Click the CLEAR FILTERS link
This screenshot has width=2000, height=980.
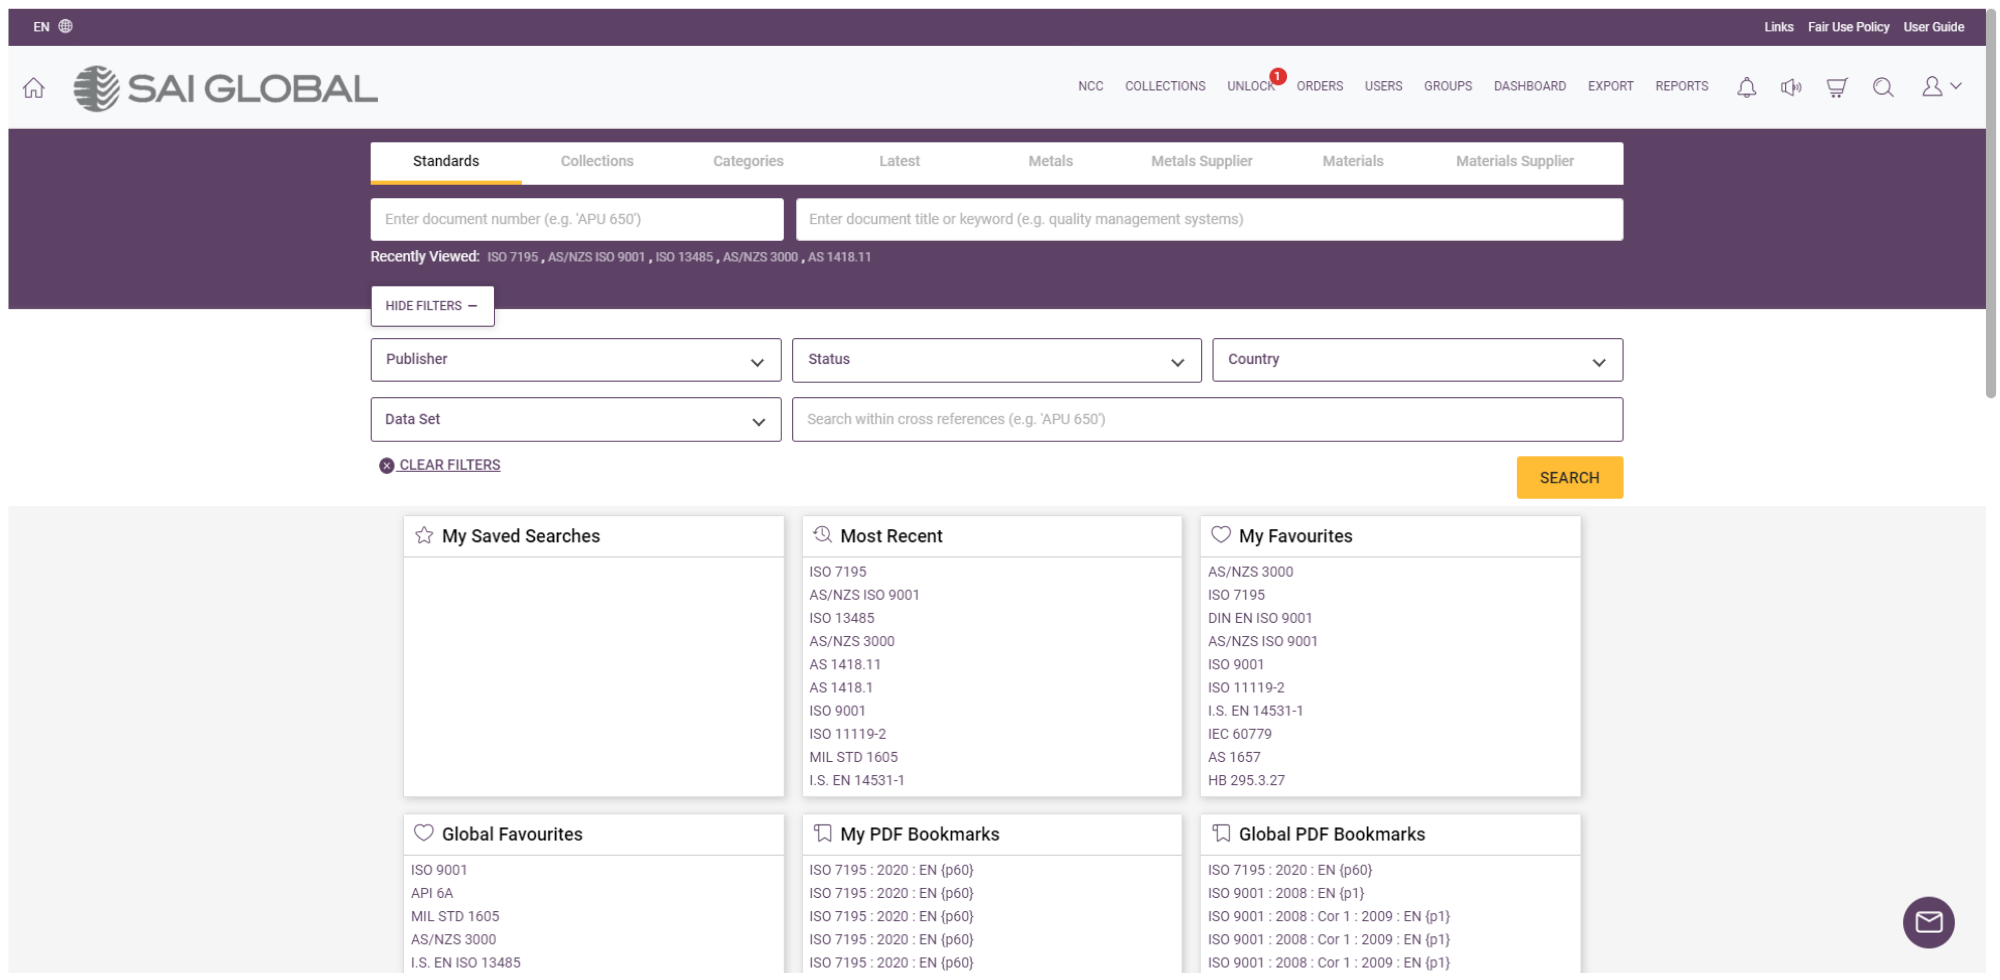[x=450, y=465]
